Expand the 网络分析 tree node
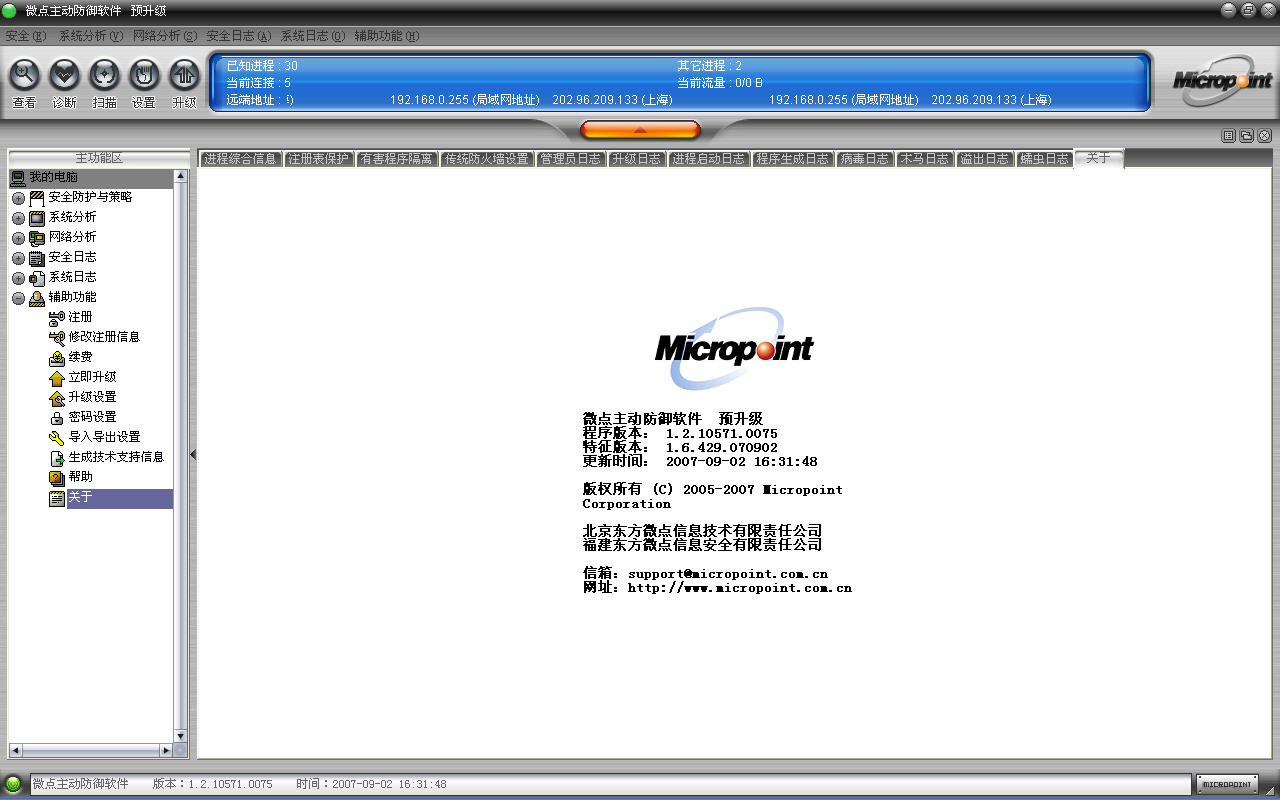This screenshot has width=1280, height=800. tap(18, 238)
